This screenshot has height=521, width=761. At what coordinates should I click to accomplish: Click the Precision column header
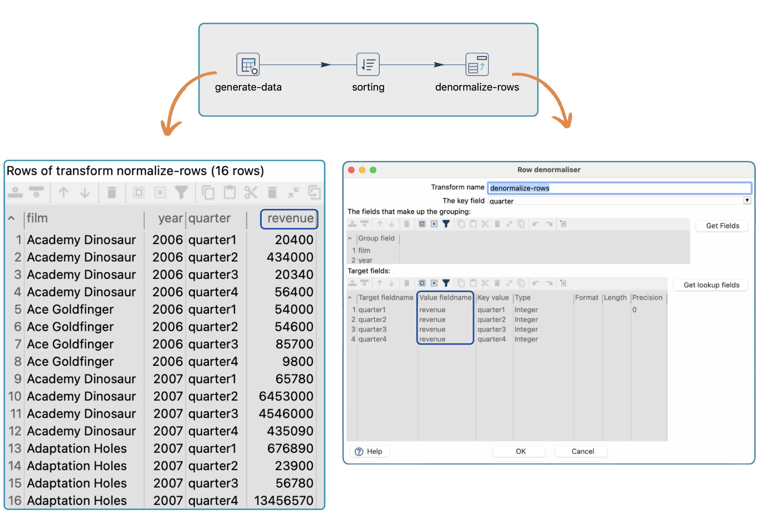(x=647, y=298)
